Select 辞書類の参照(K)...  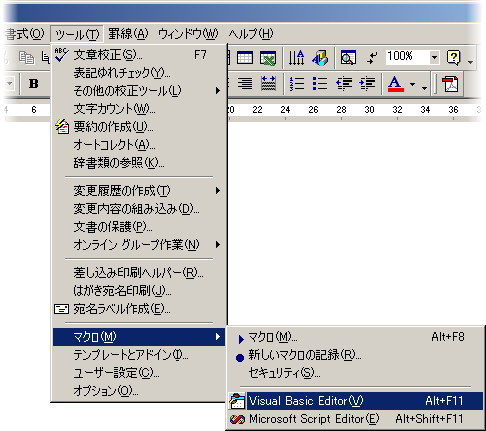tap(139, 163)
